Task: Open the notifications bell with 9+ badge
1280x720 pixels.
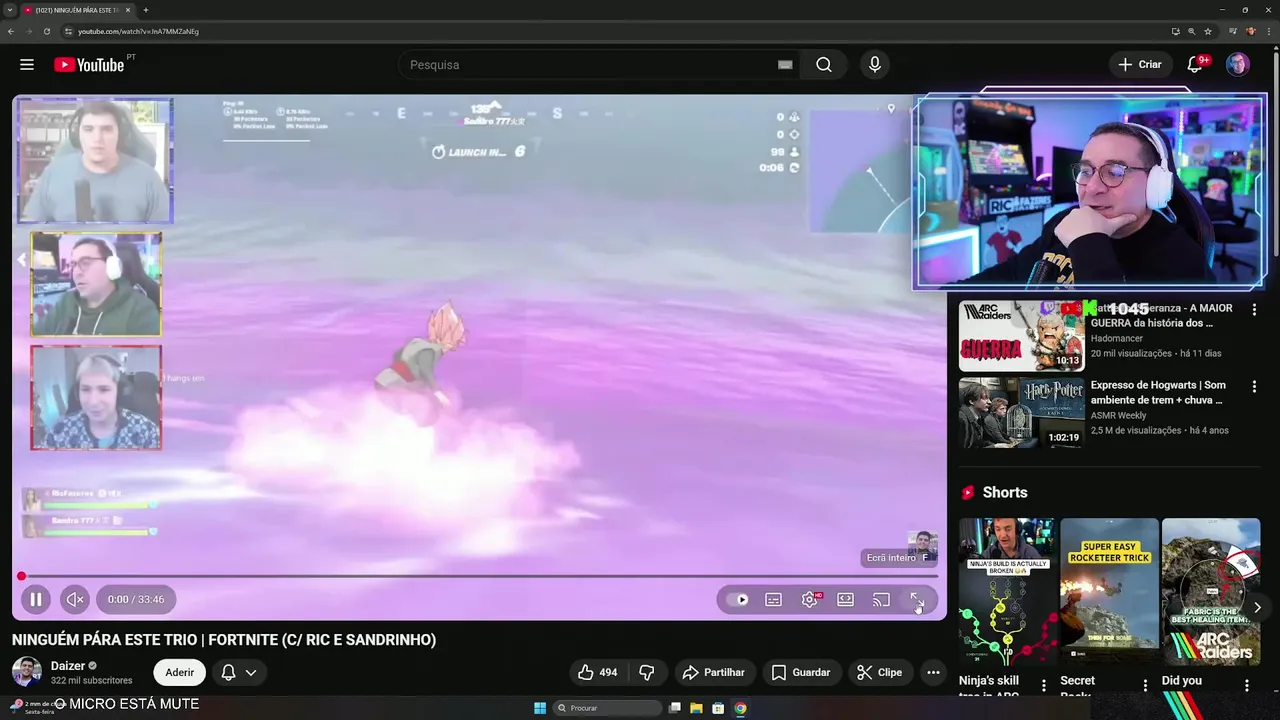Action: (1196, 65)
